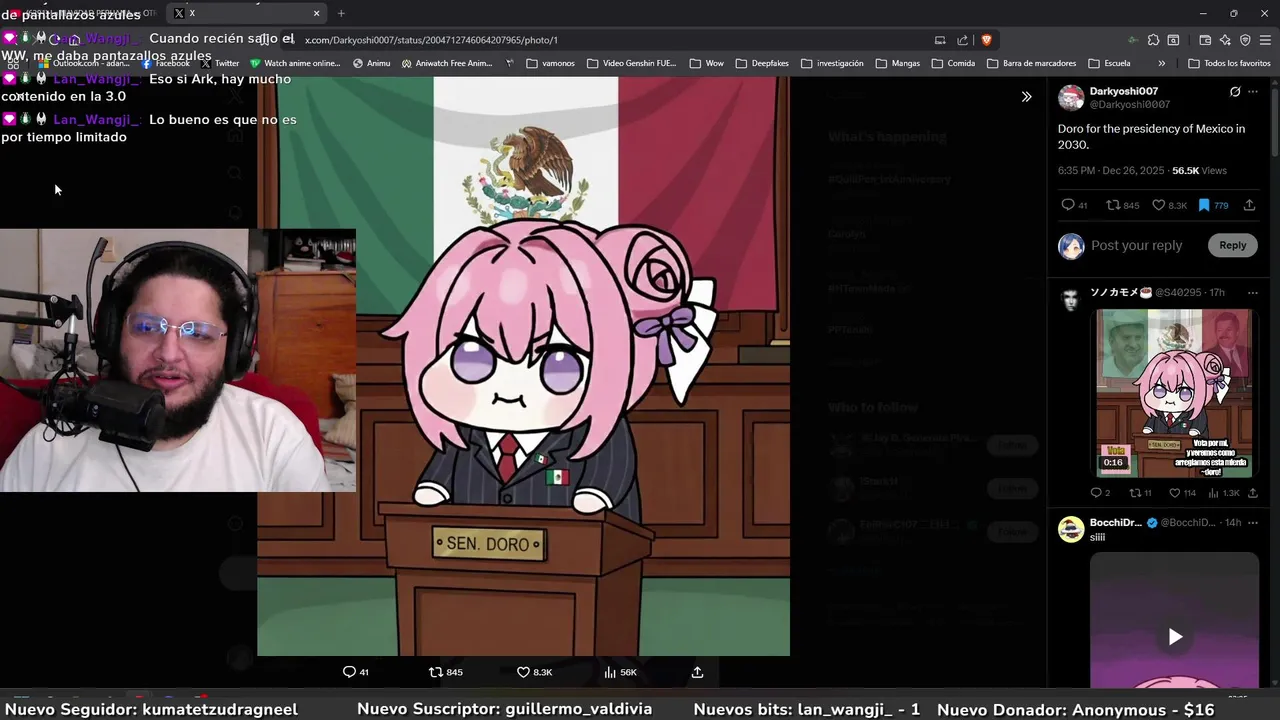Play the video in the BocchiDr reply
This screenshot has height=720, width=1280.
click(x=1175, y=636)
